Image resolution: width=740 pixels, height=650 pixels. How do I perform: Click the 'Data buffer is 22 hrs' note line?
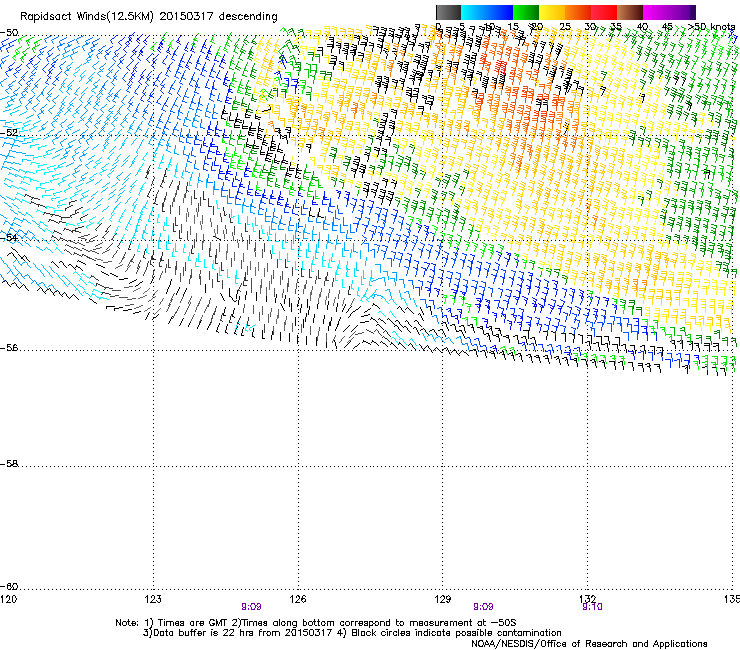352,633
